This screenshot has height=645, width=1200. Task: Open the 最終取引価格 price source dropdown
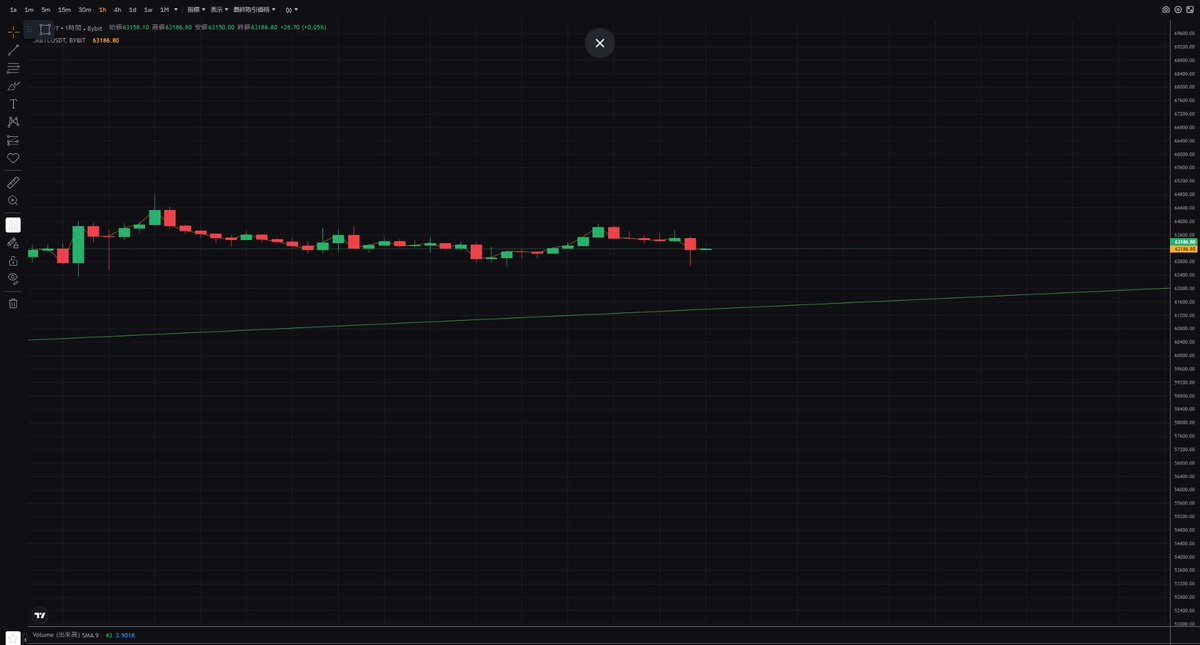255,9
